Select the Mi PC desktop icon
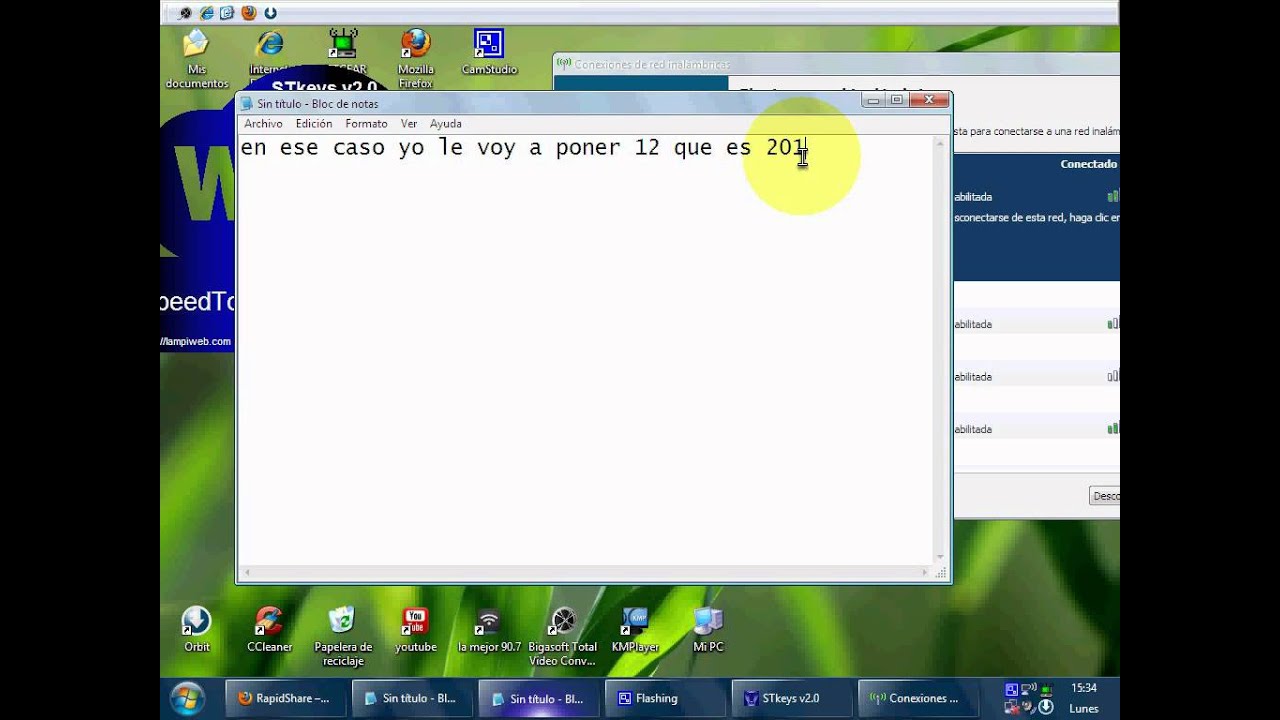Viewport: 1280px width, 720px height. coord(708,630)
